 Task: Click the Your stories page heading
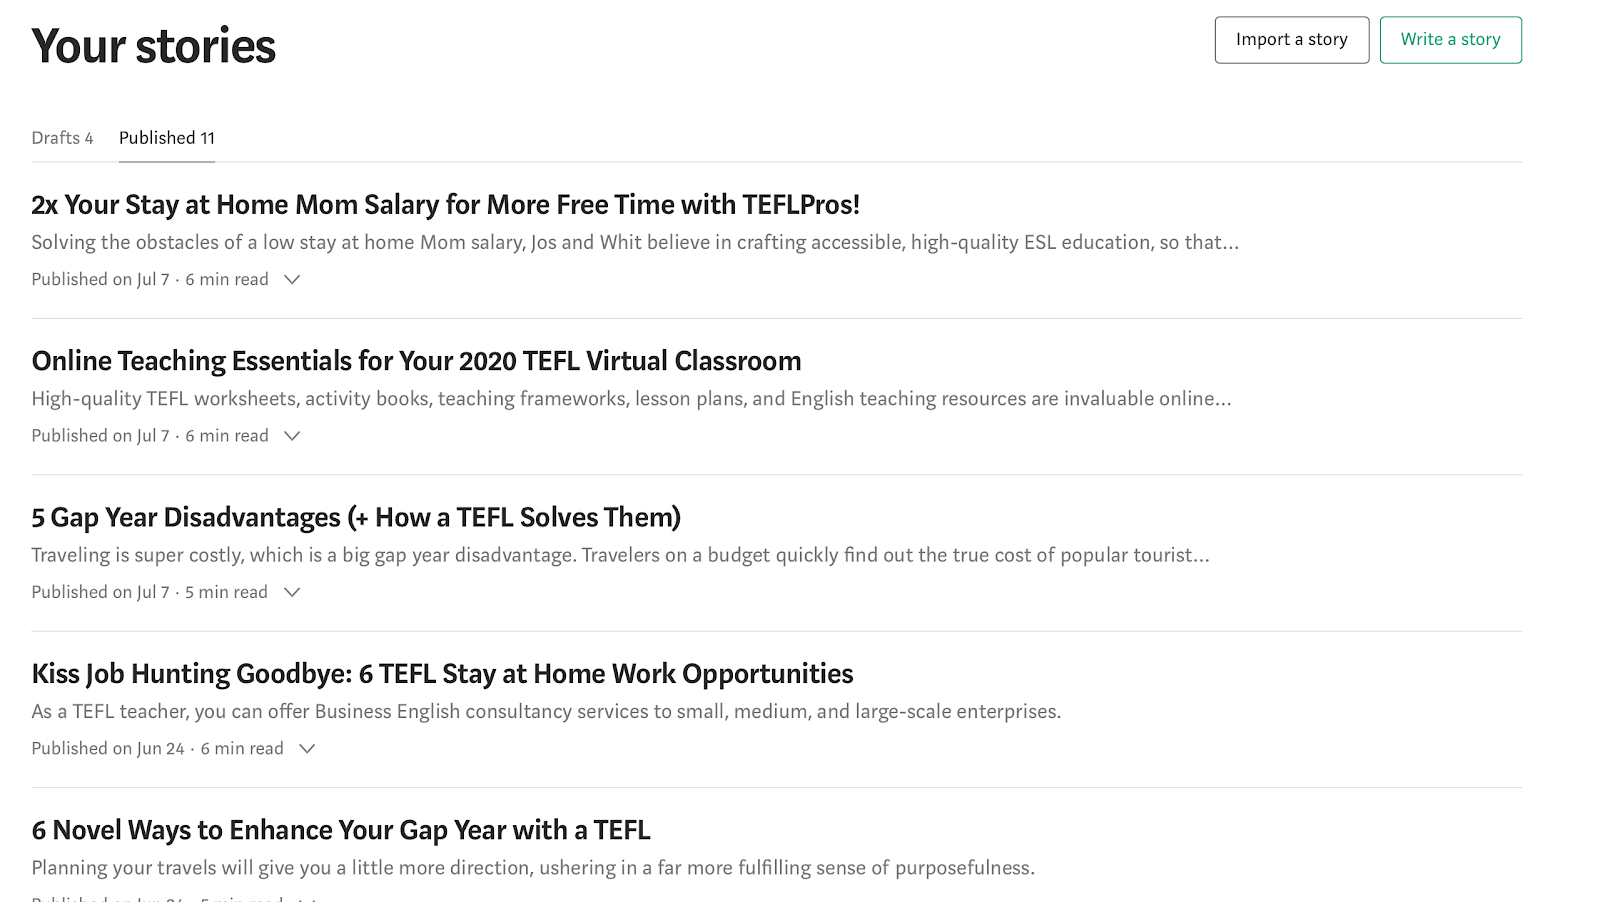coord(153,44)
